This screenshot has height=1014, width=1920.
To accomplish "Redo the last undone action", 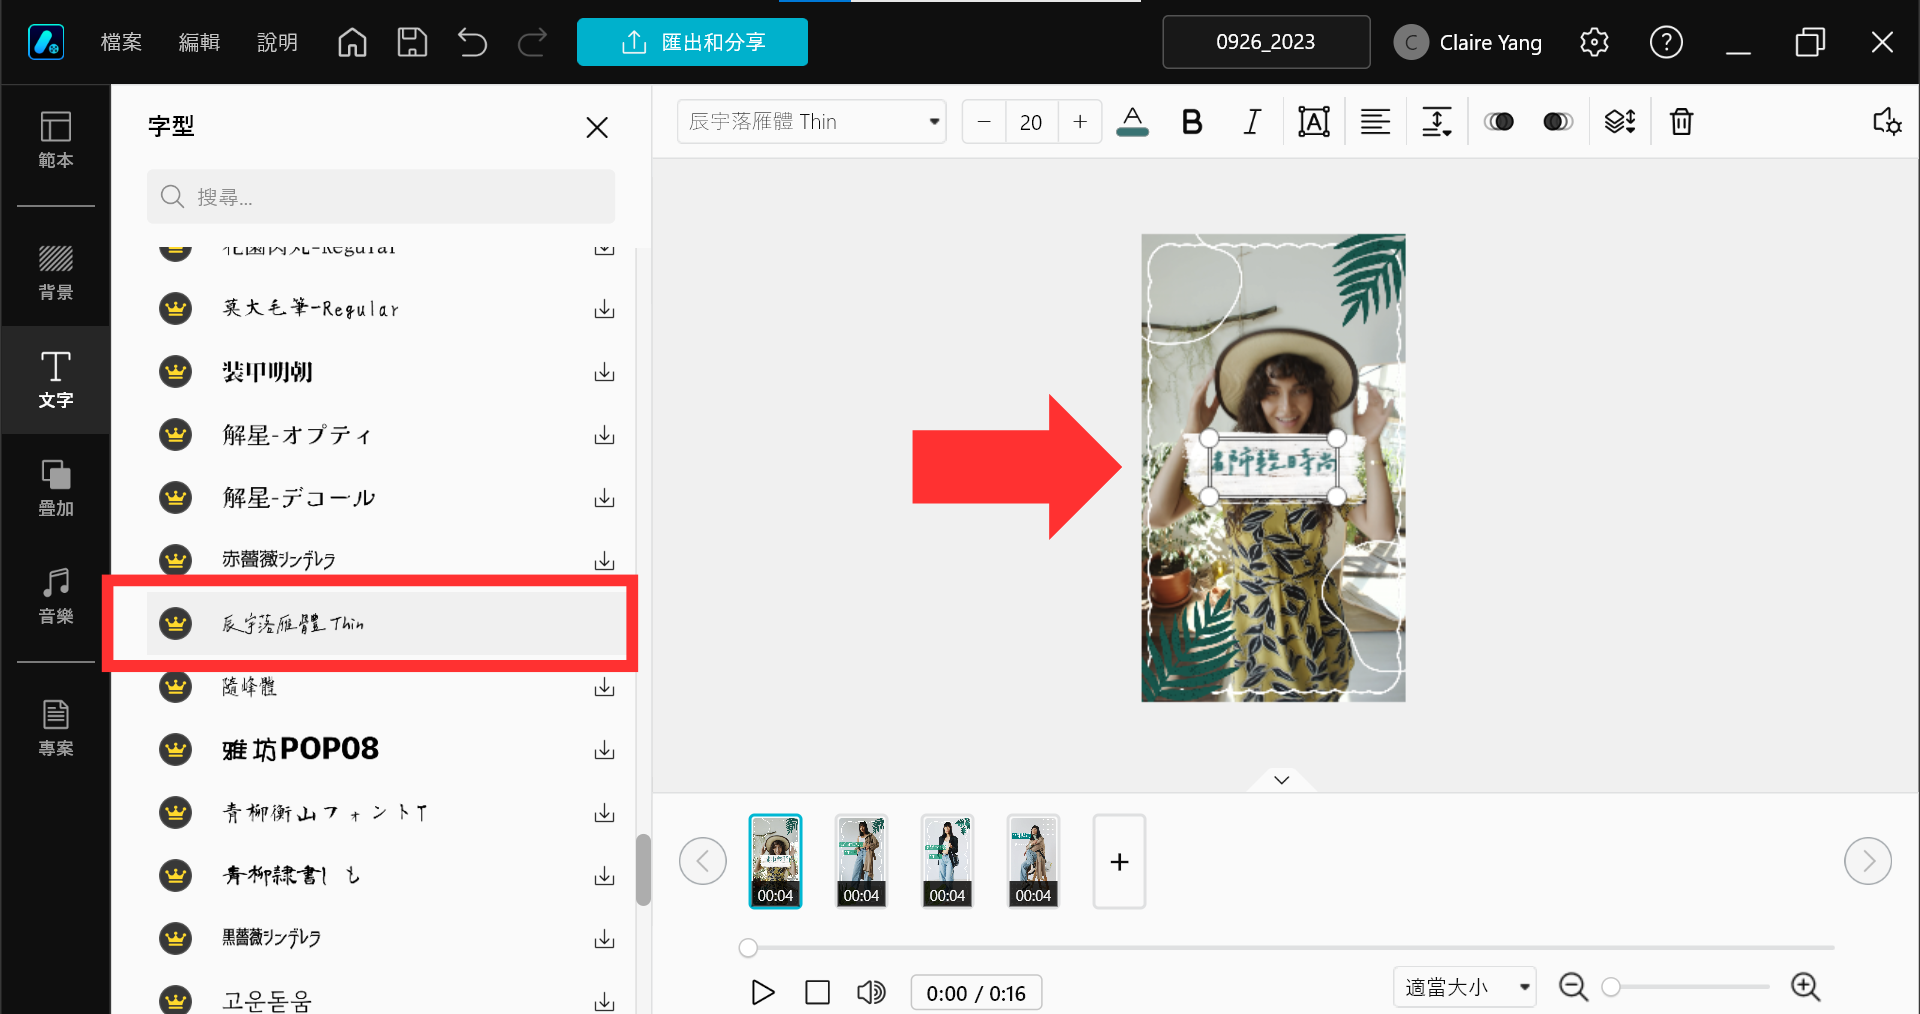I will point(532,42).
